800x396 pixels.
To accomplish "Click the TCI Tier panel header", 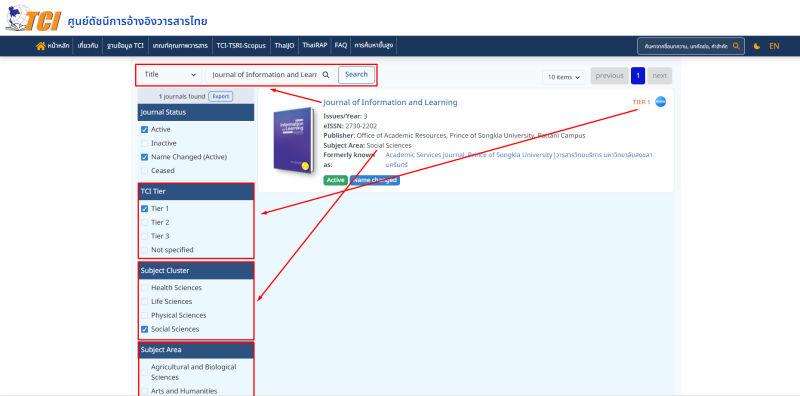I will 196,191.
